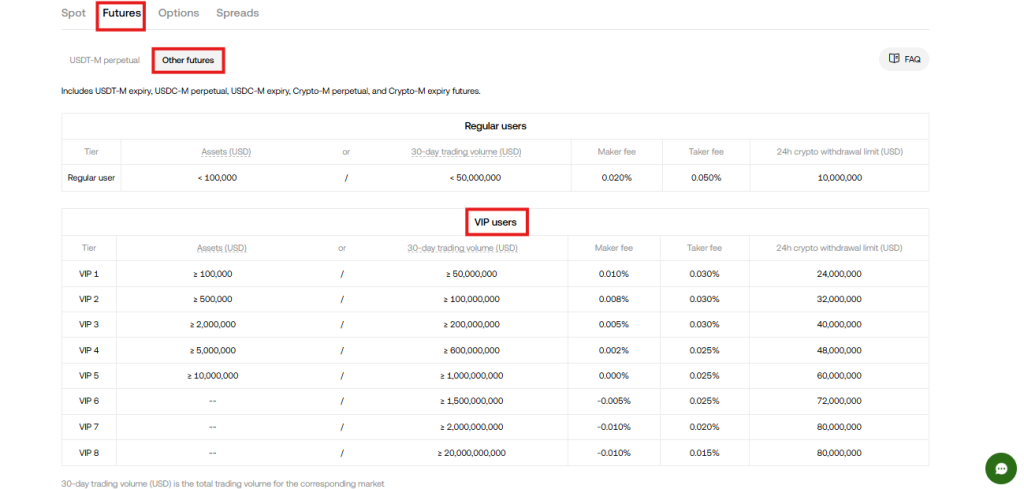
Task: Click the VIP 3 tier cell
Action: pos(89,324)
